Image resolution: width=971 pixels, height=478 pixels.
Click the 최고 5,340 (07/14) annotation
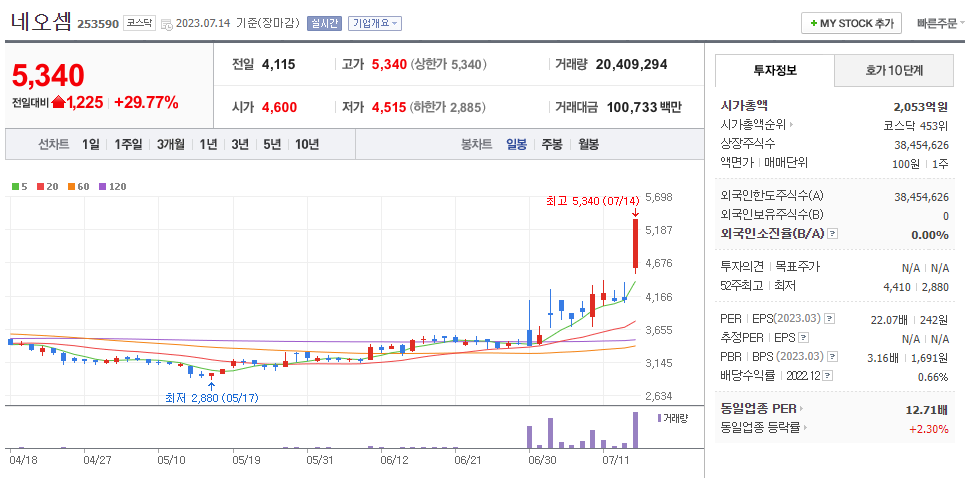592,201
